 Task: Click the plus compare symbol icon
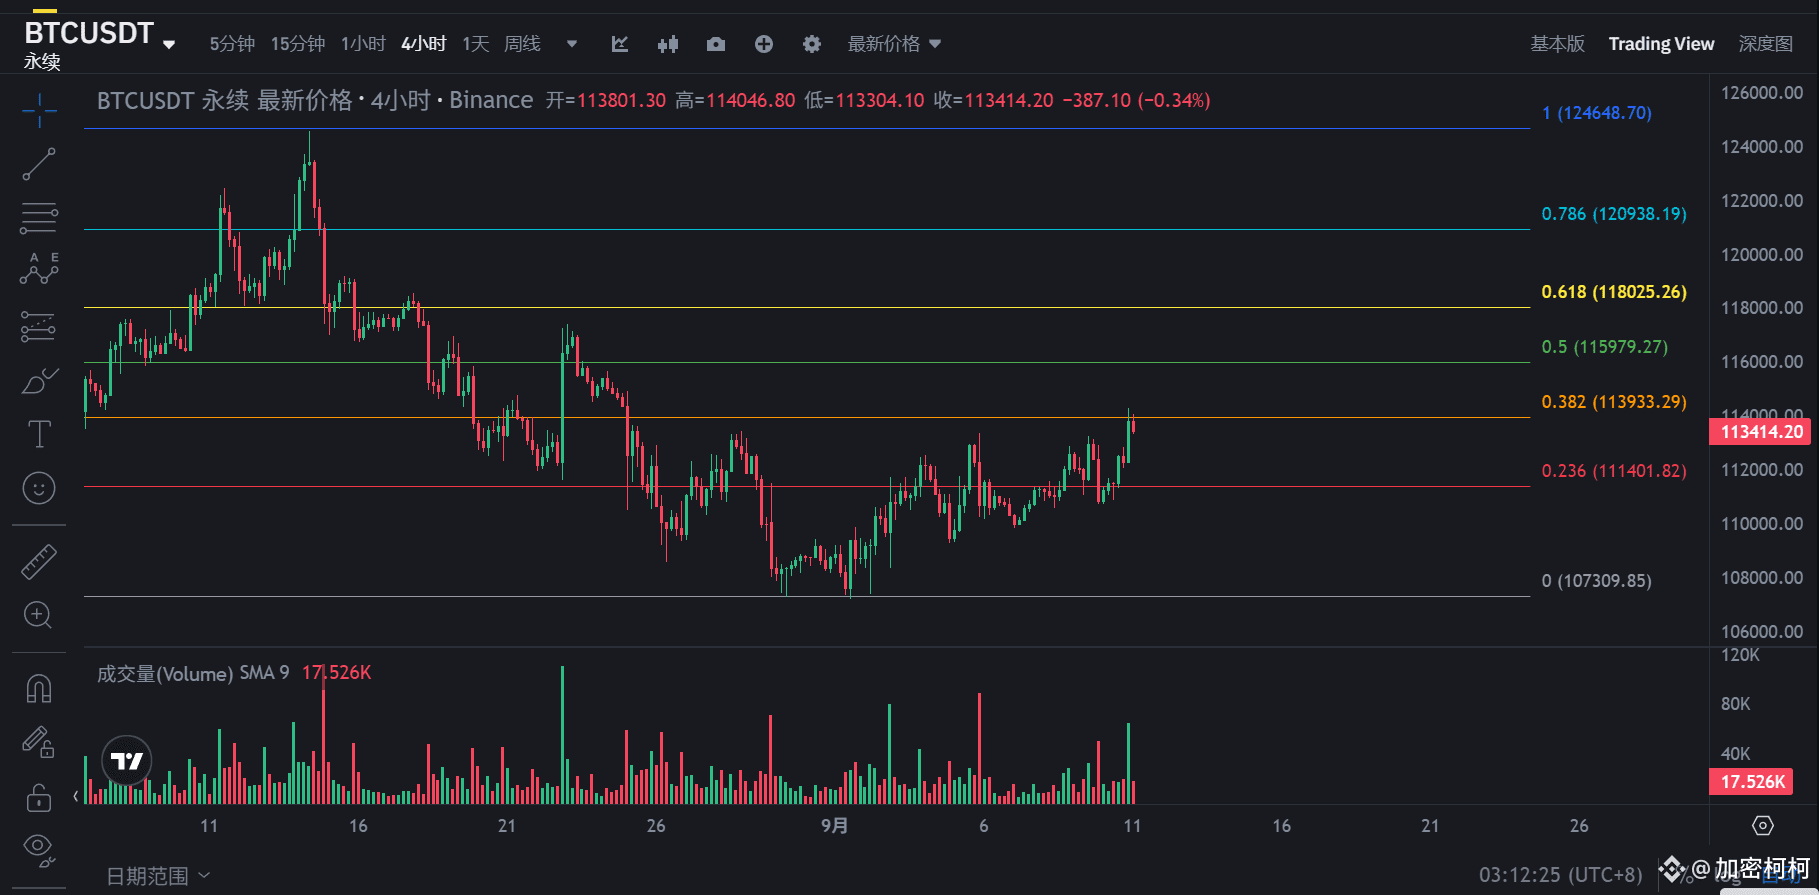[764, 44]
